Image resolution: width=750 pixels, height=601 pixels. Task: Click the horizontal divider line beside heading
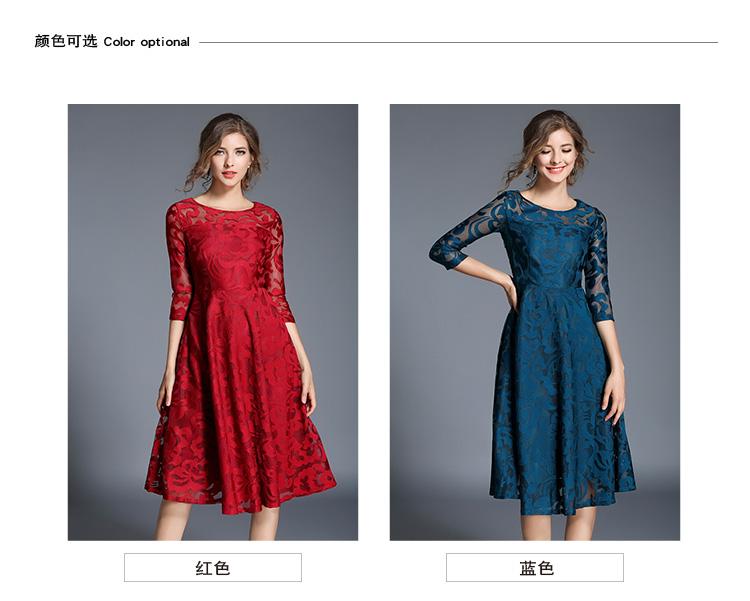pos(458,42)
